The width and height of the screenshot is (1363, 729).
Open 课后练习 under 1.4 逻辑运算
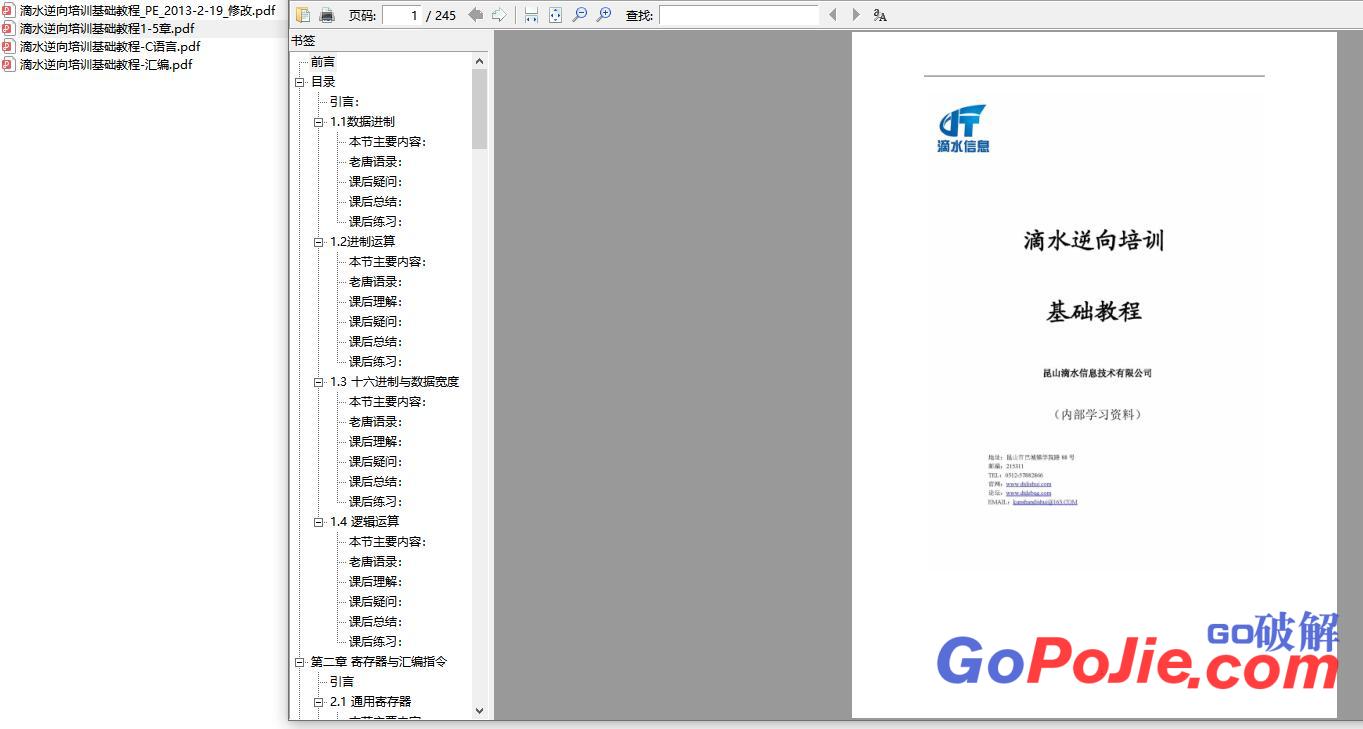[x=375, y=642]
